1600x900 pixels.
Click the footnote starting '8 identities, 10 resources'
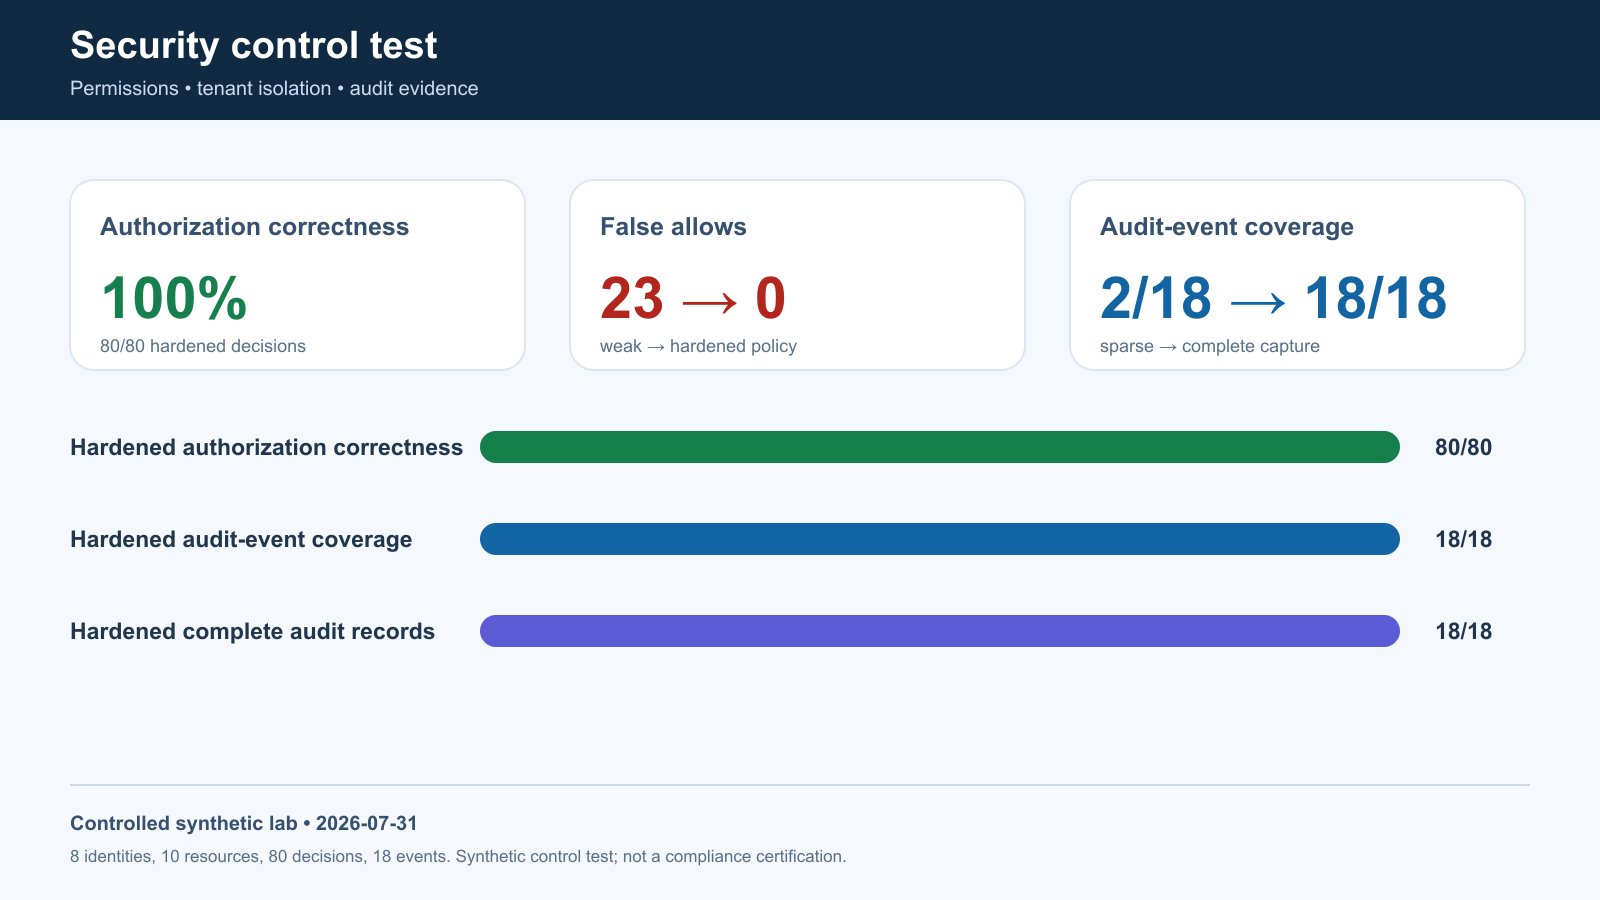point(458,856)
